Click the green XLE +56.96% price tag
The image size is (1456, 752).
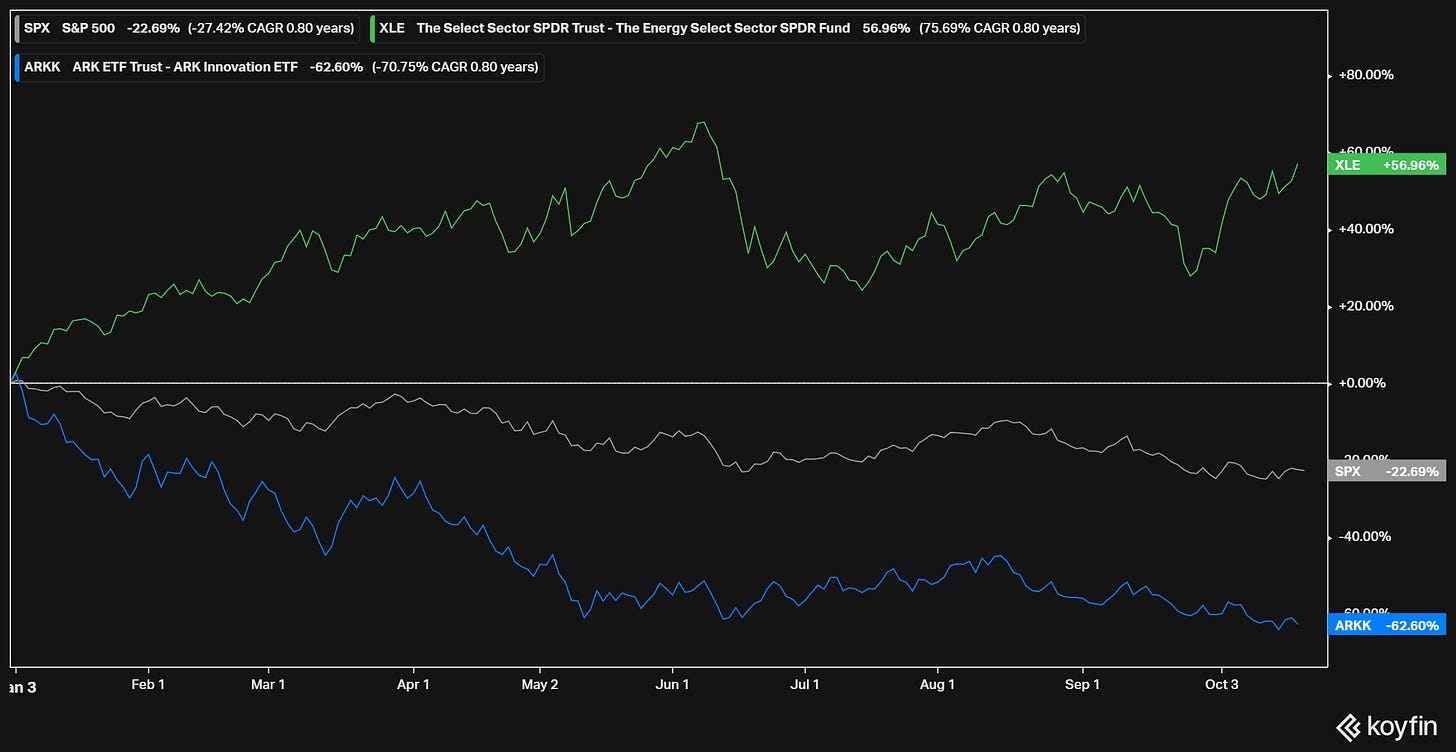pos(1387,165)
